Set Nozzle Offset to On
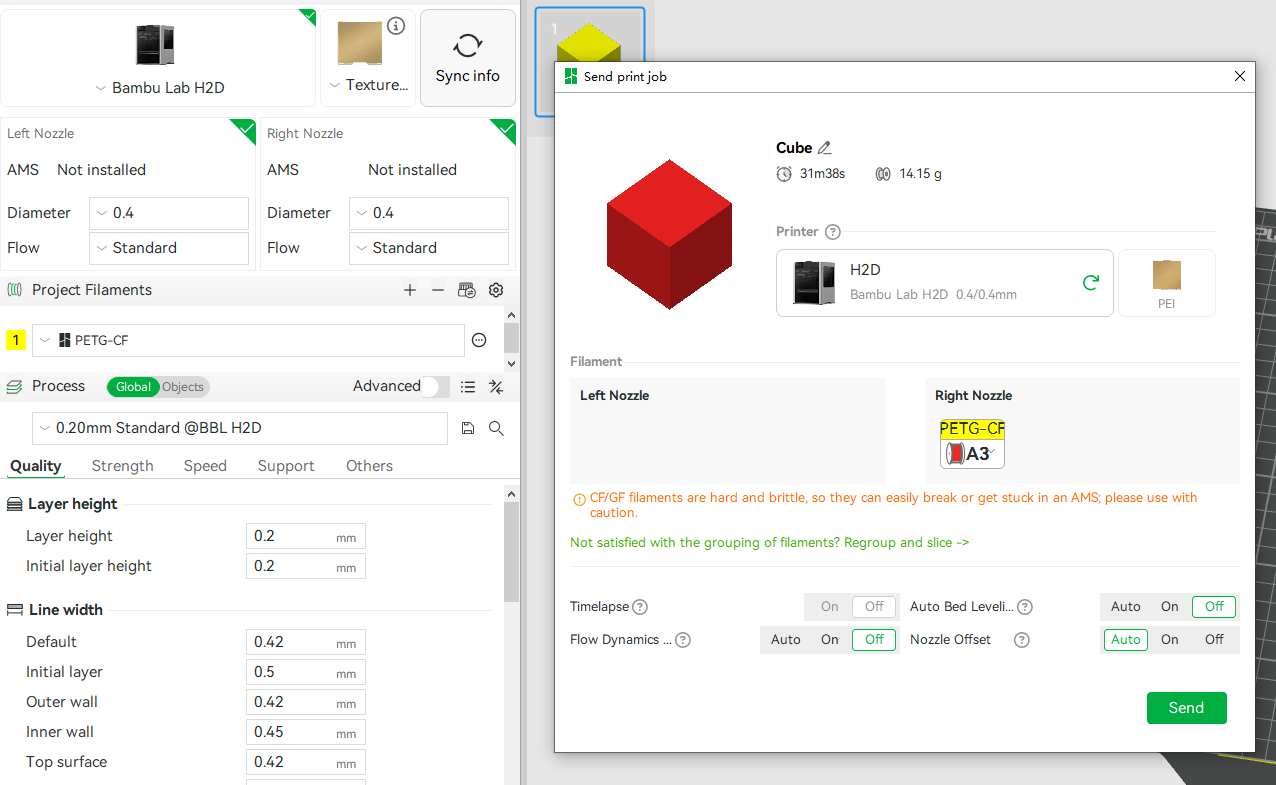This screenshot has height=785, width=1276. pyautogui.click(x=1170, y=640)
